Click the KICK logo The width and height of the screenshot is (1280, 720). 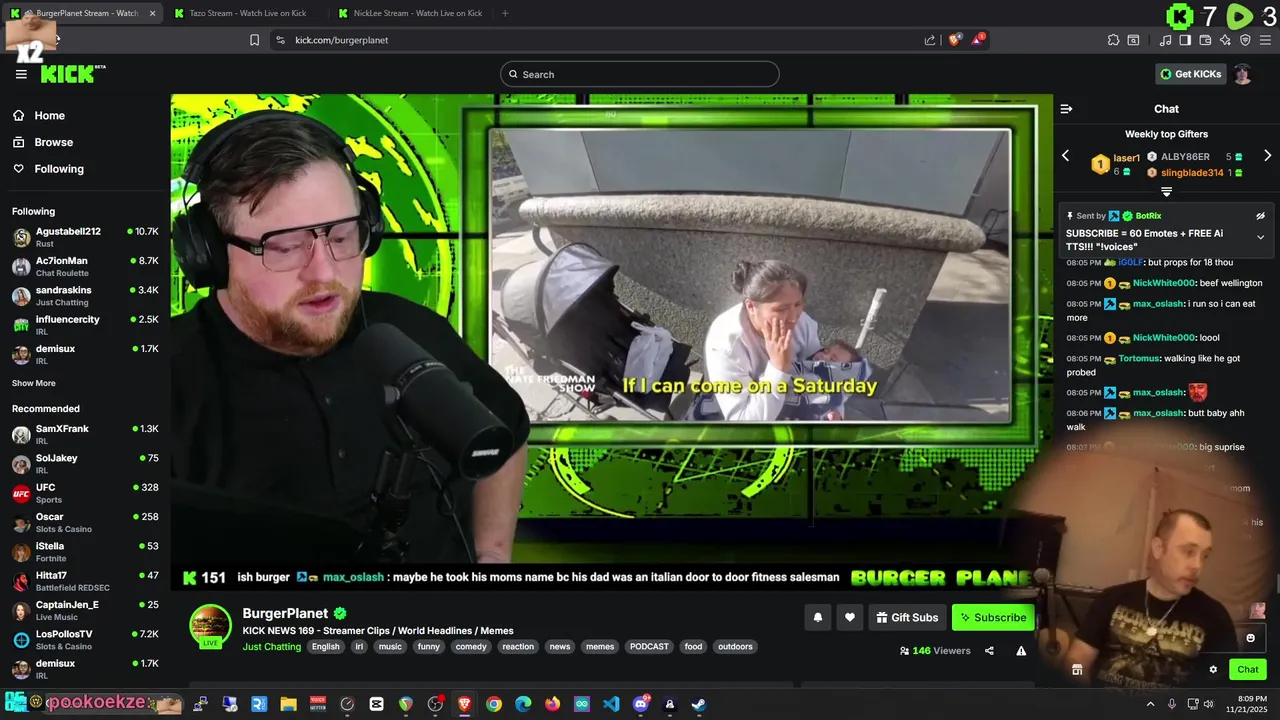pos(68,74)
